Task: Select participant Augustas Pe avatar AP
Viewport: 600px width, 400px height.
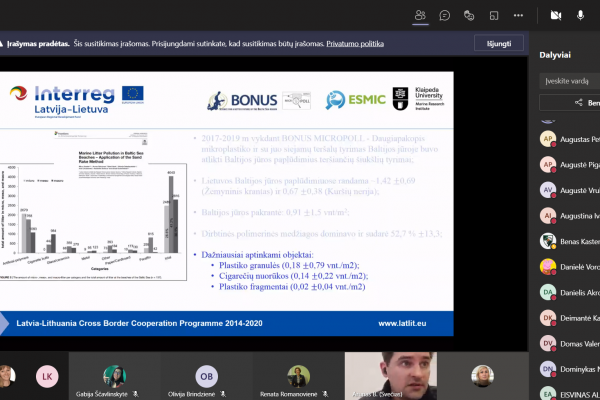Action: 548,139
